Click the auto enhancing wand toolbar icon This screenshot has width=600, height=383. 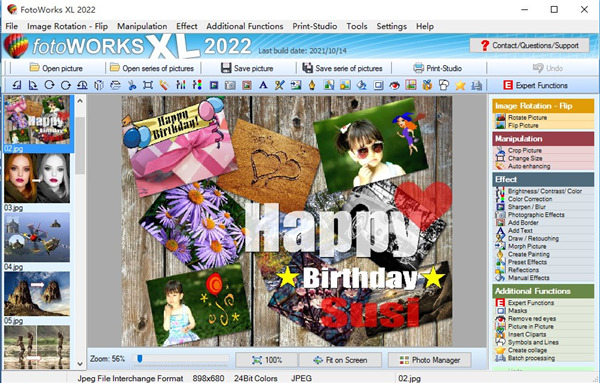click(x=164, y=85)
